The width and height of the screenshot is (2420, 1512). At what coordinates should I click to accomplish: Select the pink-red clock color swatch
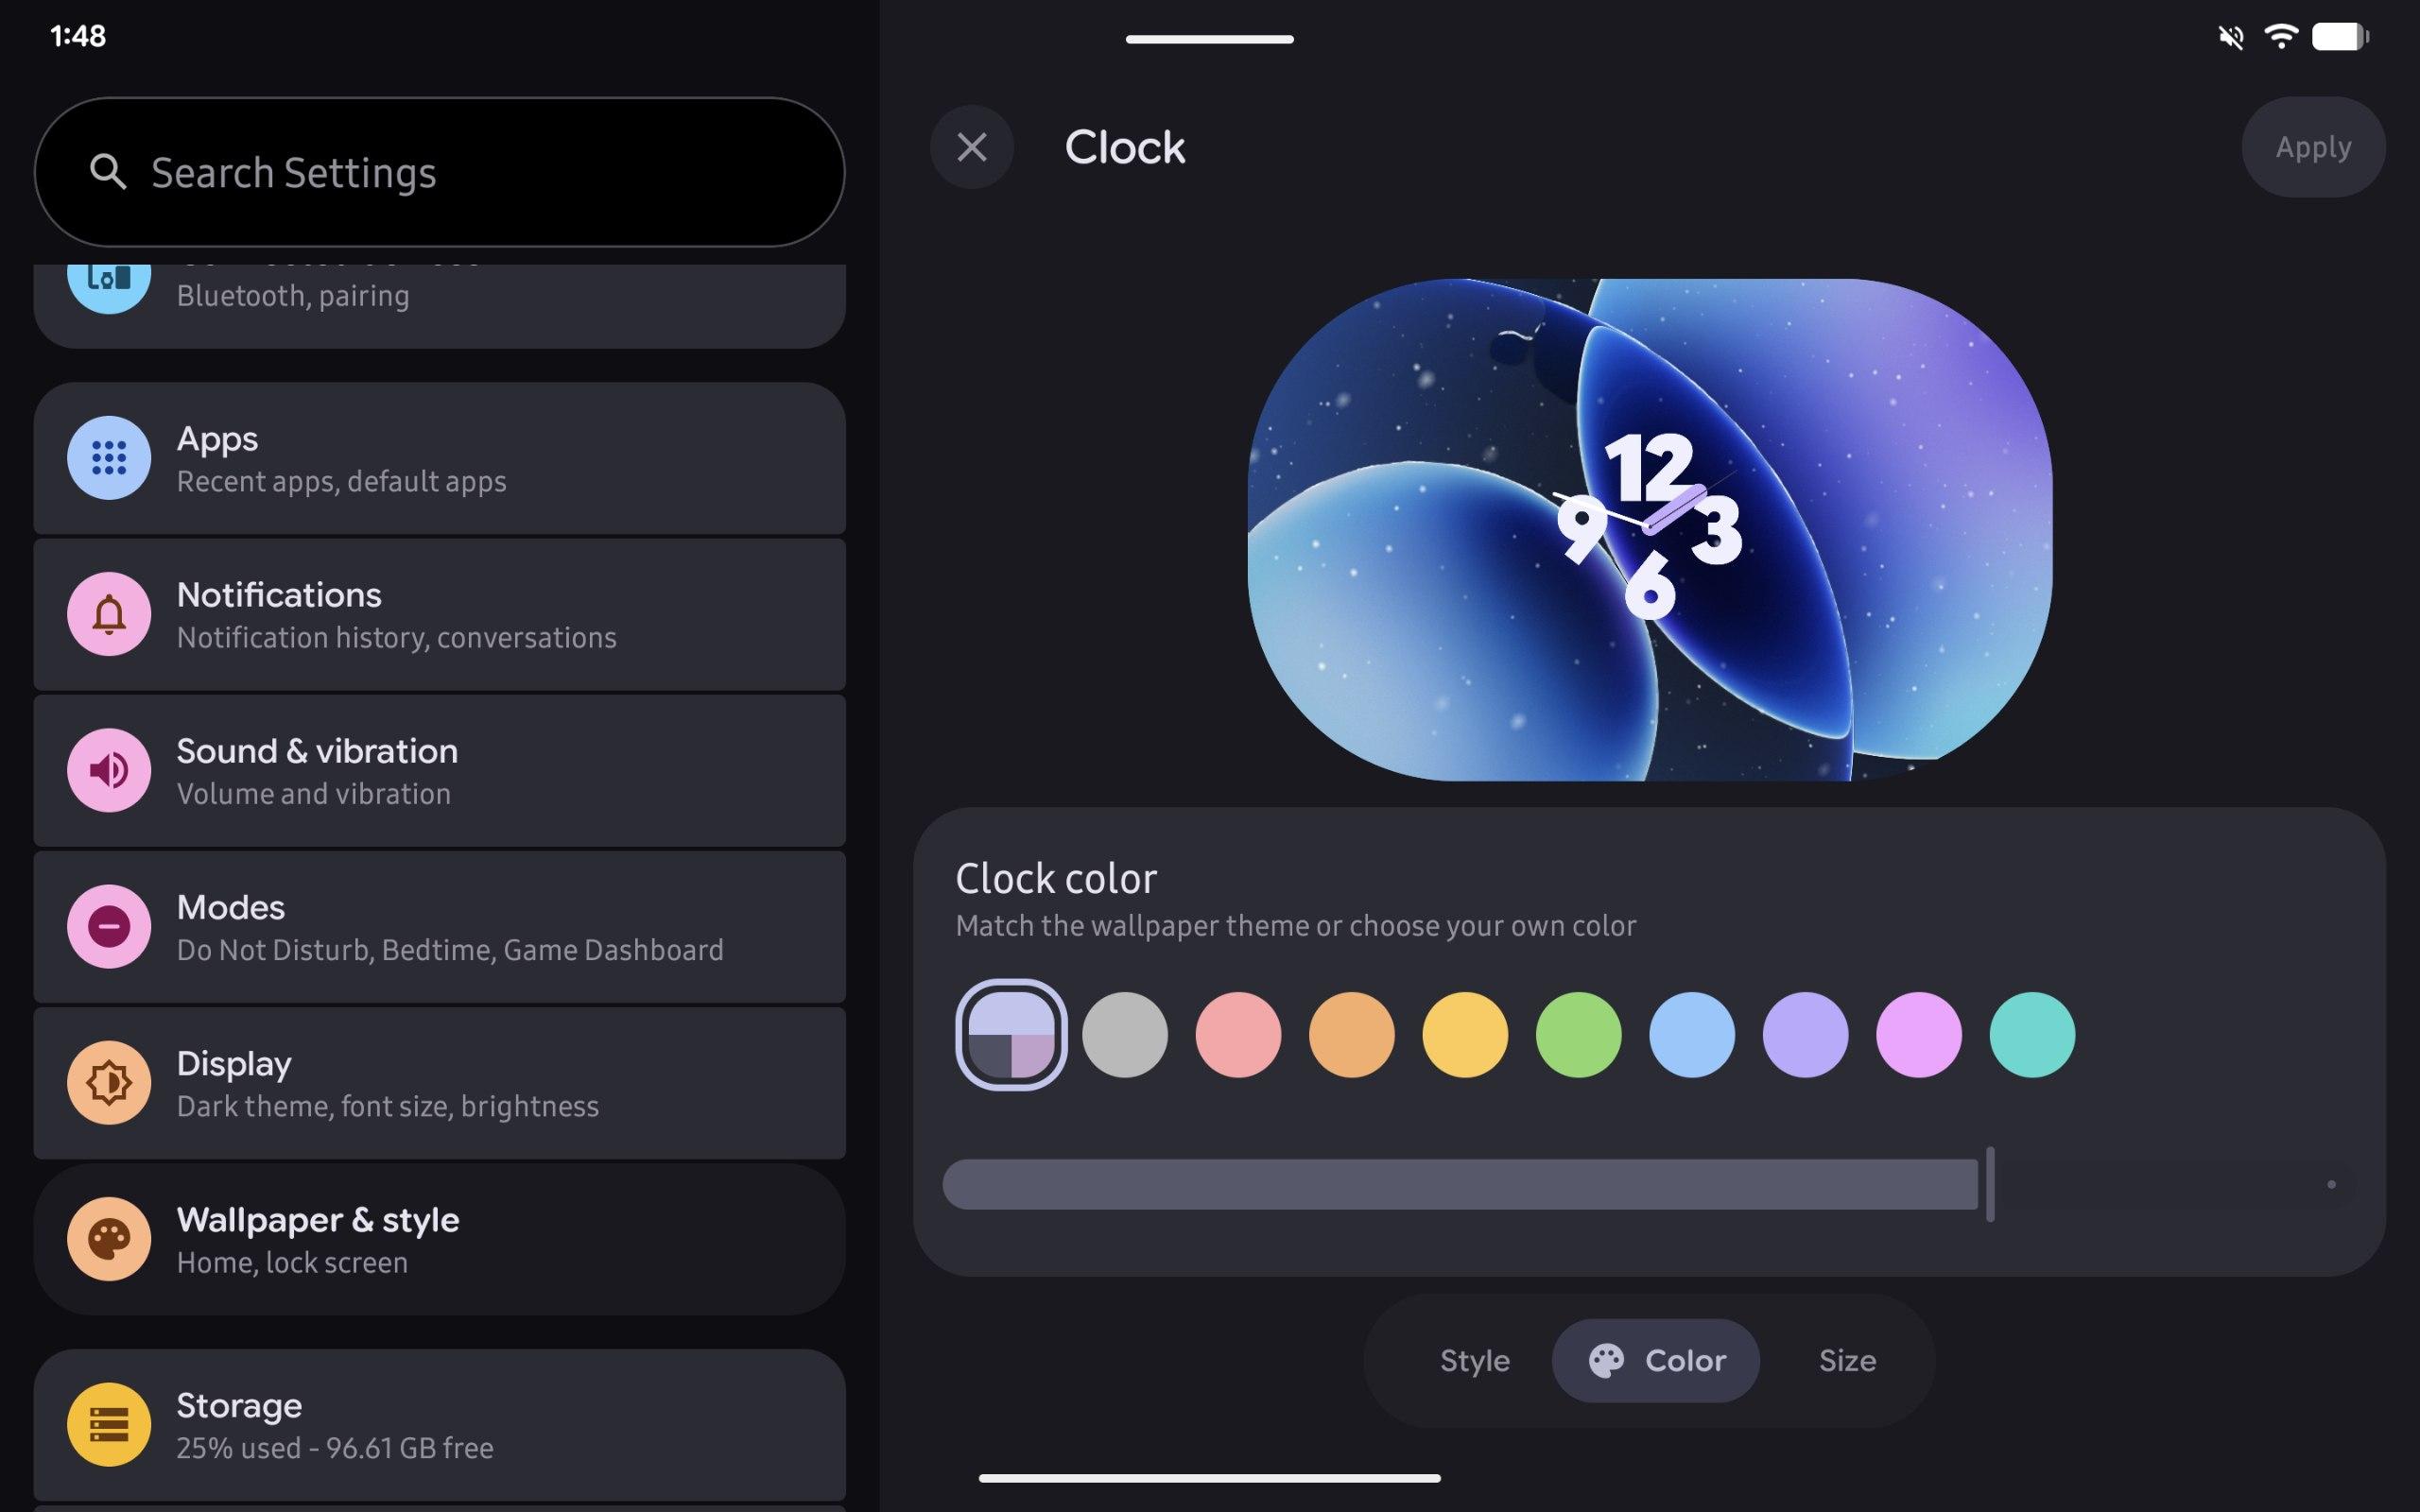[x=1238, y=1035]
